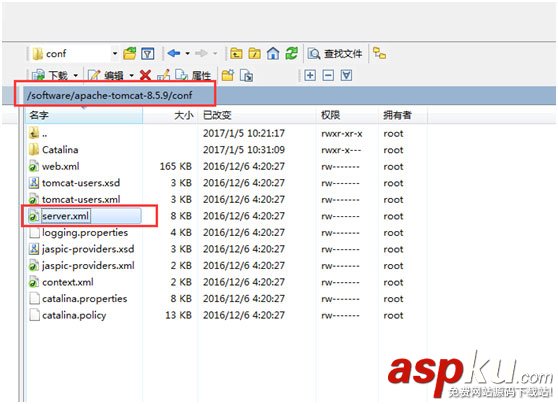Click the tomcat-users.xsd file icon
This screenshot has width=558, height=404.
coord(33,183)
